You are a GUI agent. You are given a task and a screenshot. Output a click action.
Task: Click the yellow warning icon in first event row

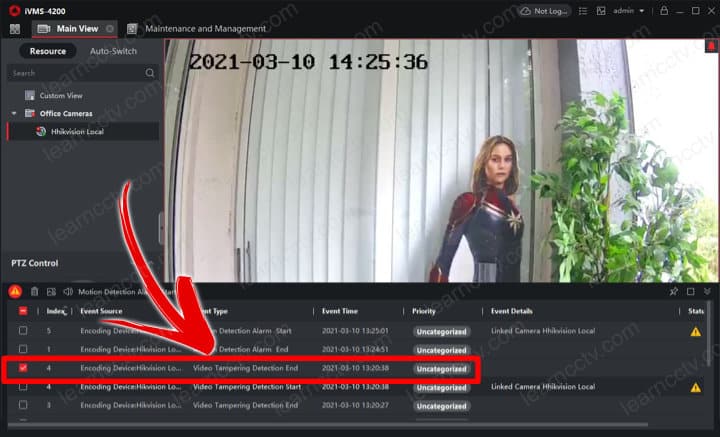click(695, 331)
